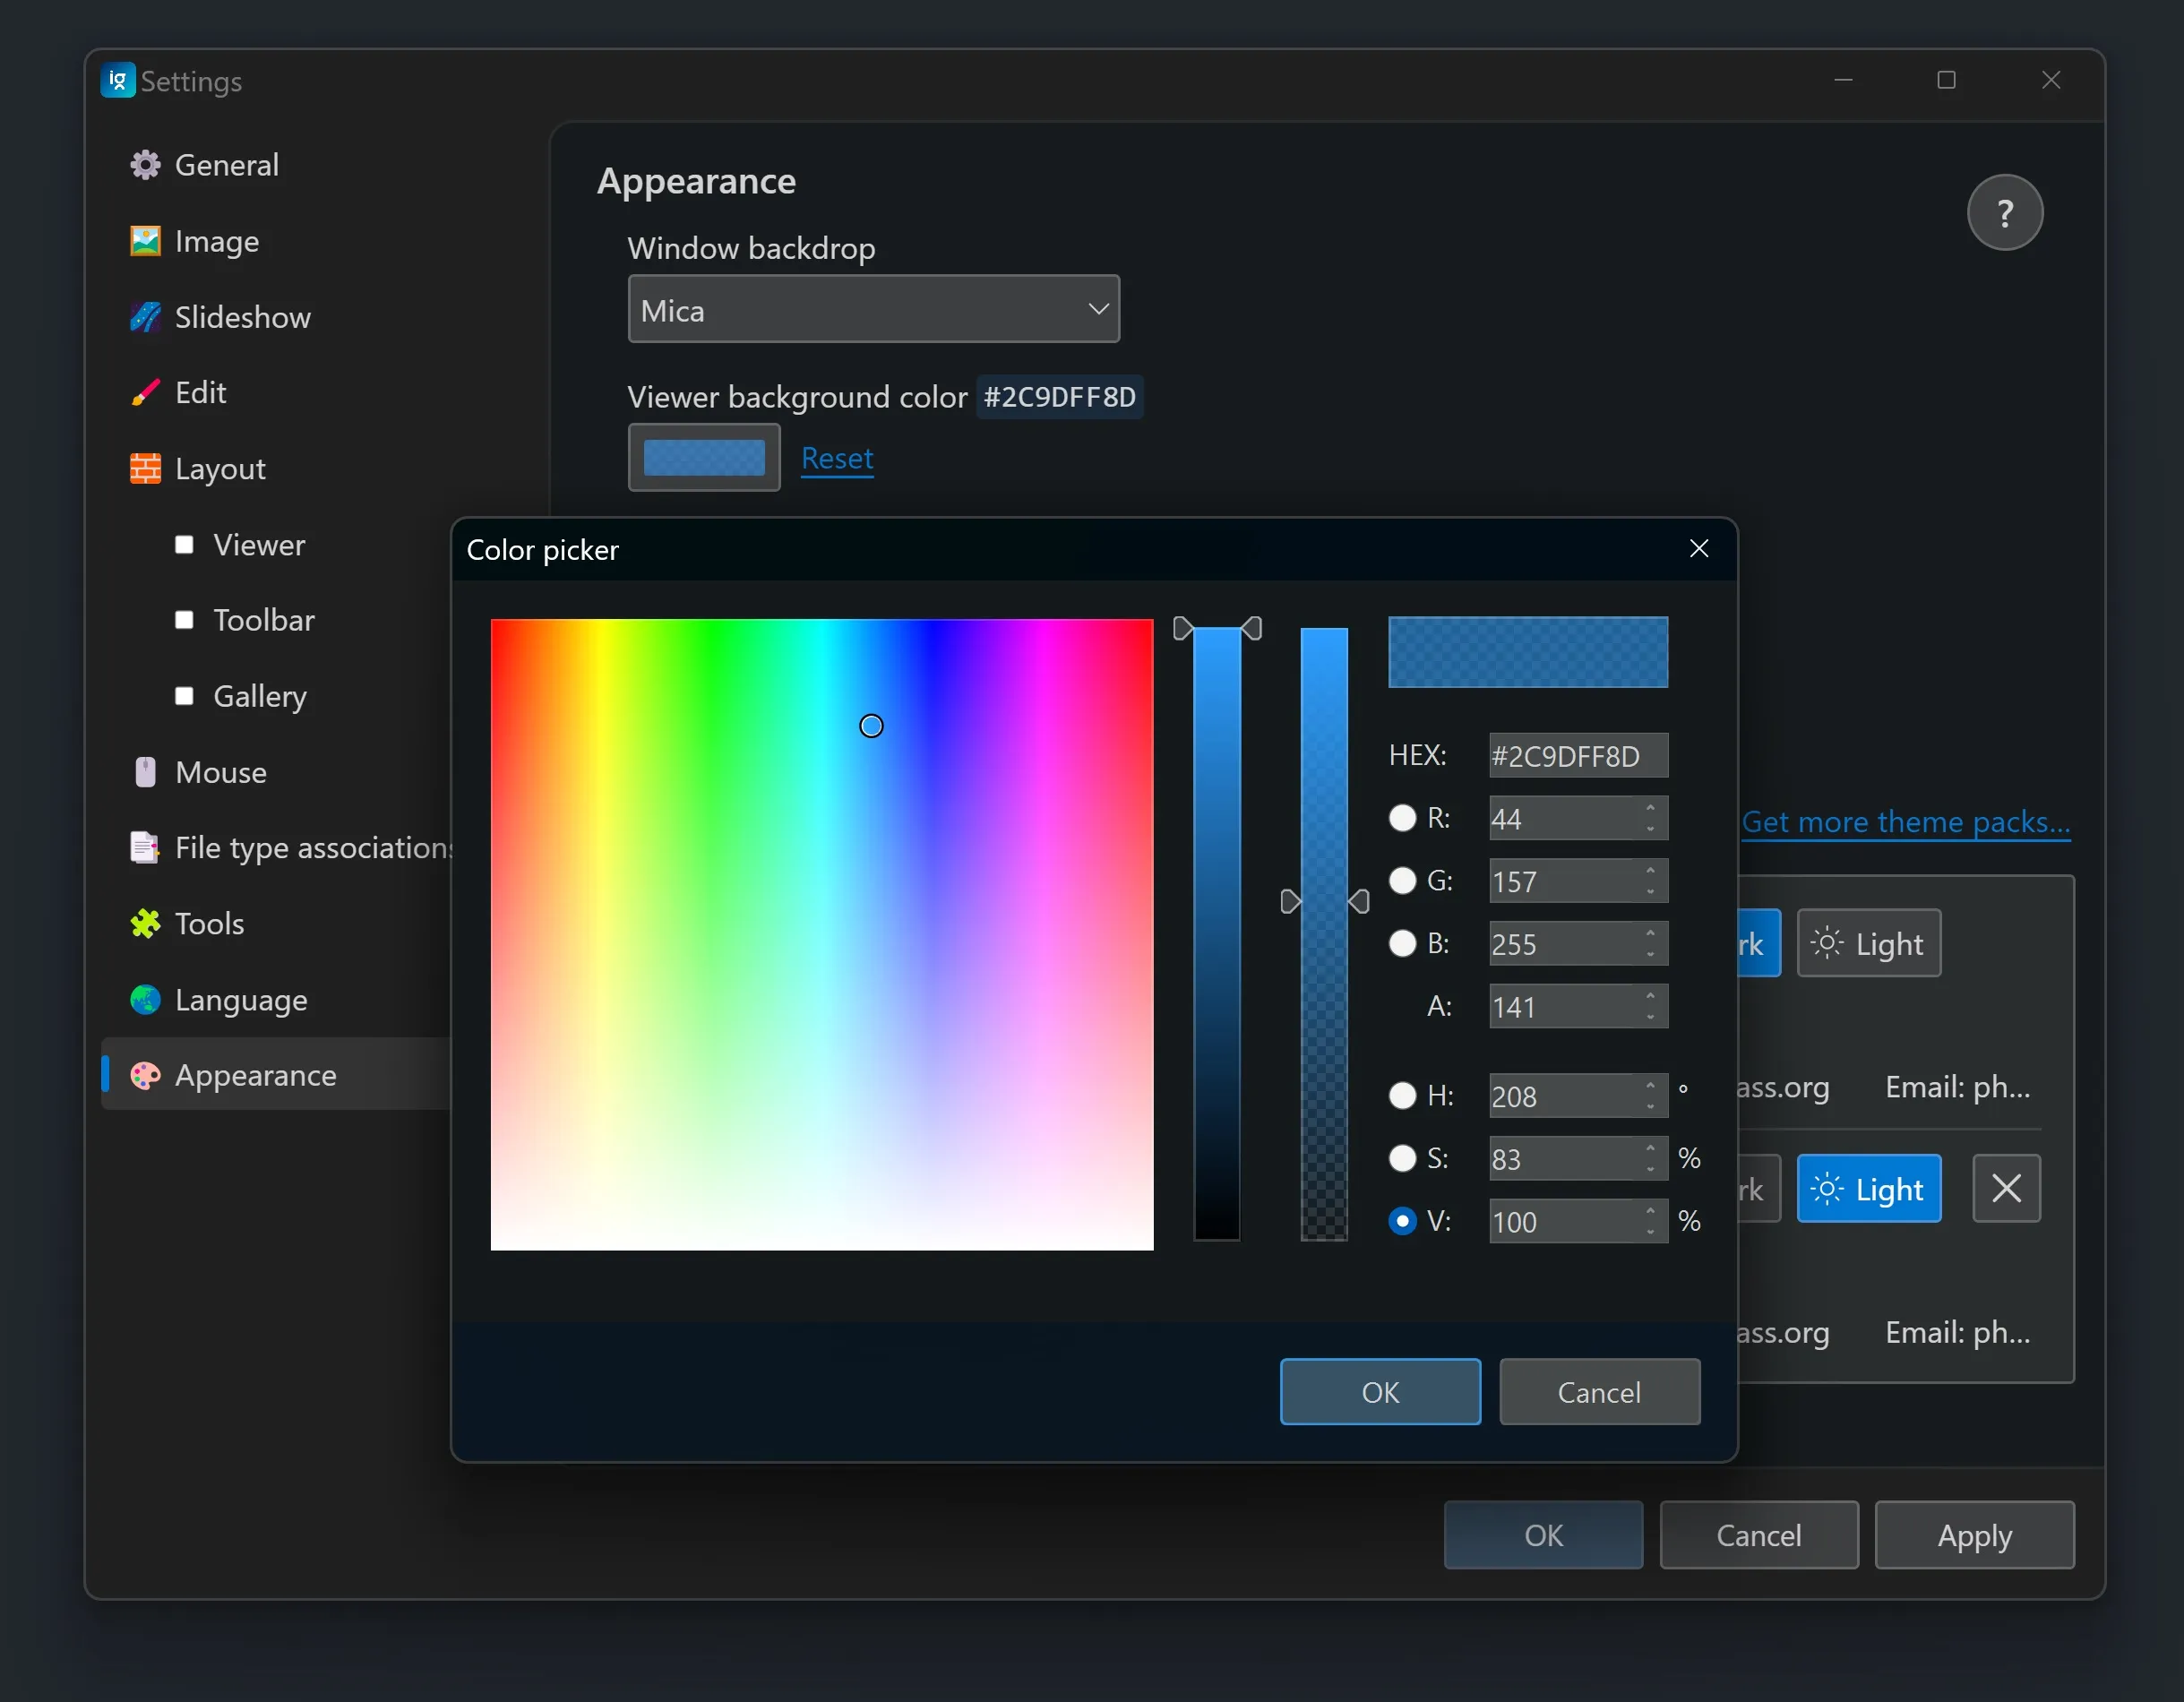This screenshot has width=2184, height=1702.
Task: Click the question mark help button
Action: point(2003,212)
